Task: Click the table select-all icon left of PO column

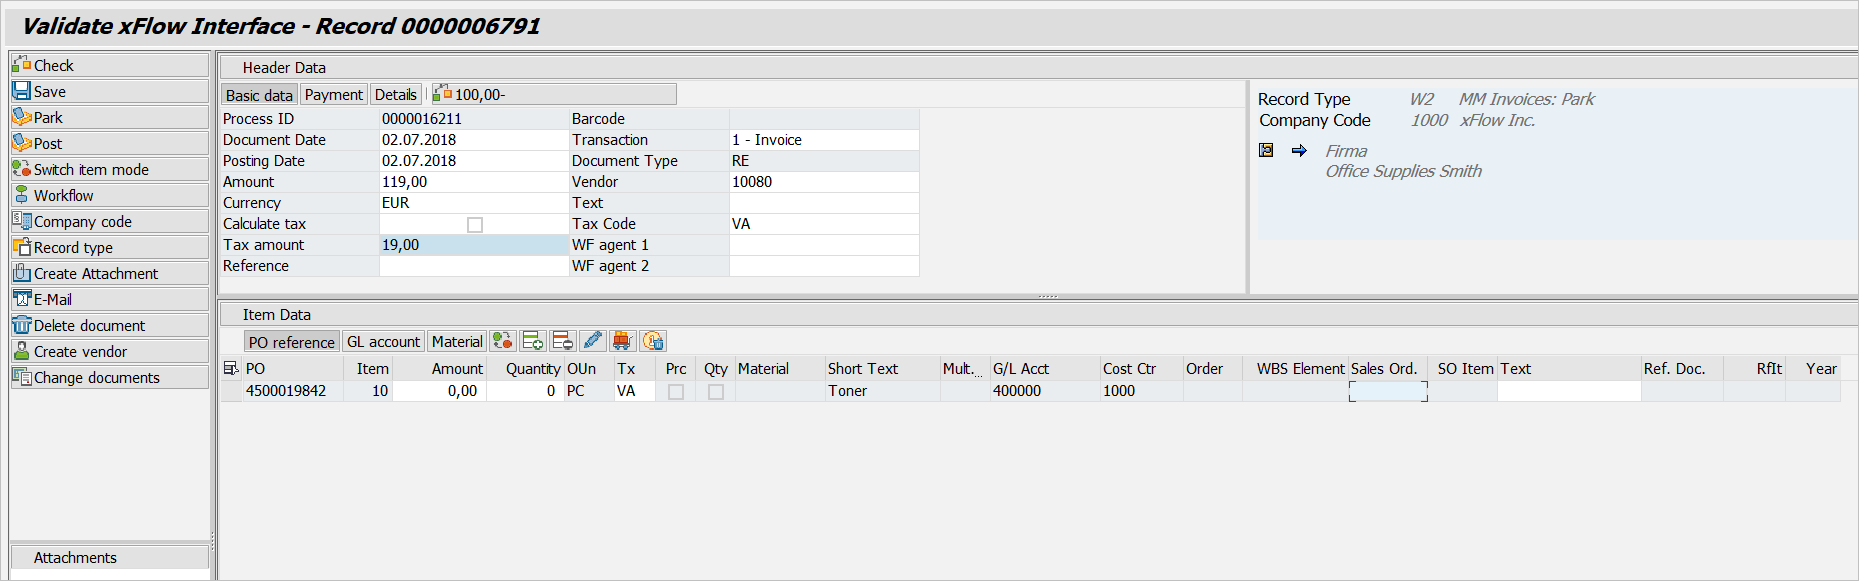Action: 231,368
